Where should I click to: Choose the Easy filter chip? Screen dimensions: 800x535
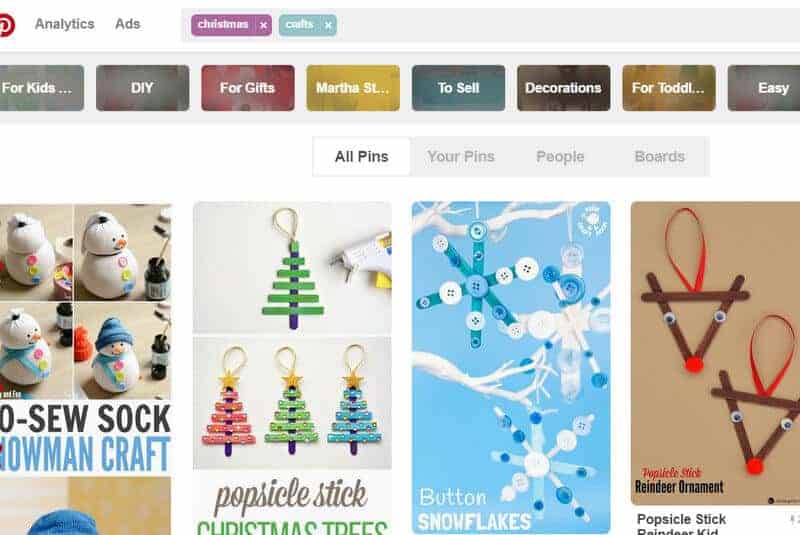764,88
